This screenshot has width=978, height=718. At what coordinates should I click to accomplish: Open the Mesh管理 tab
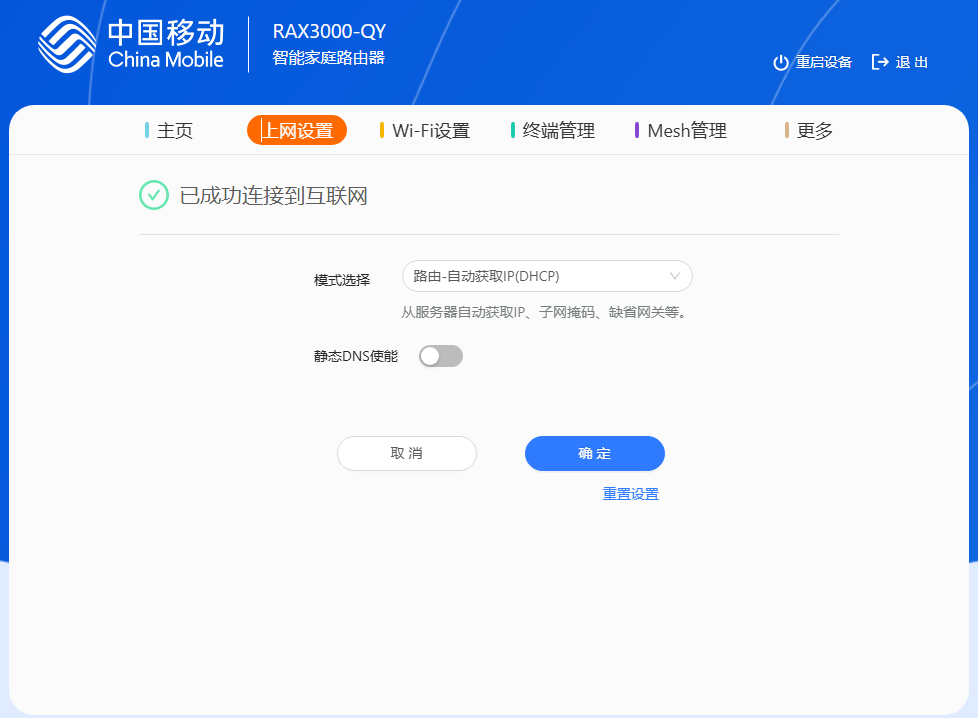tap(686, 131)
